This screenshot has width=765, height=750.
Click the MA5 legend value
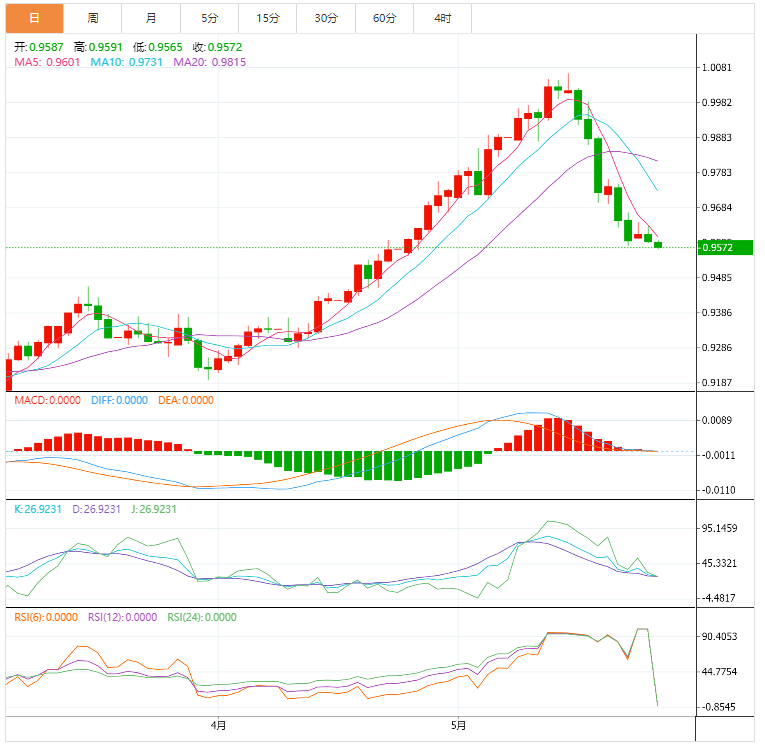[x=47, y=62]
